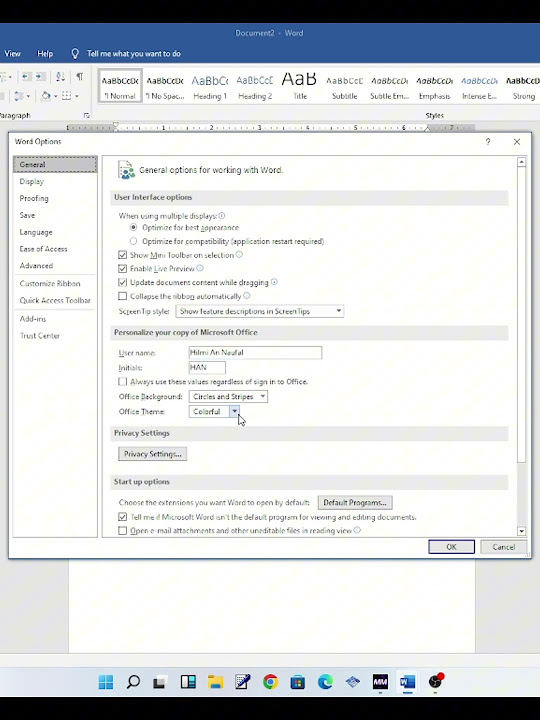Viewport: 540px width, 720px height.
Task: Click the Line Spacing icon in ribbon
Action: coord(18,96)
